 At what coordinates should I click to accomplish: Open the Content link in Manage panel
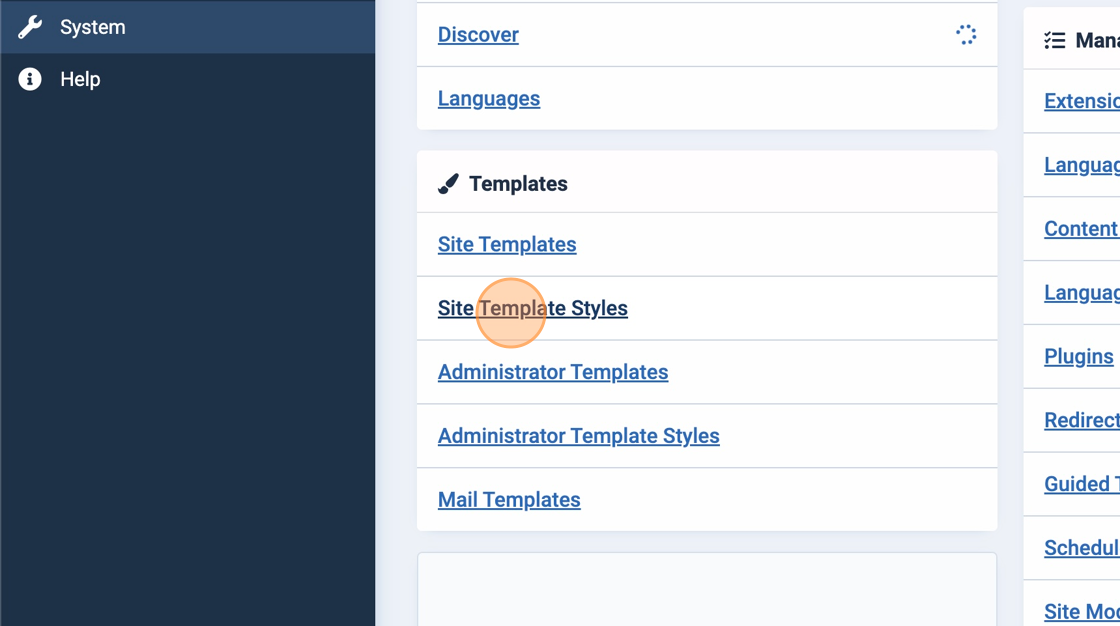1081,229
